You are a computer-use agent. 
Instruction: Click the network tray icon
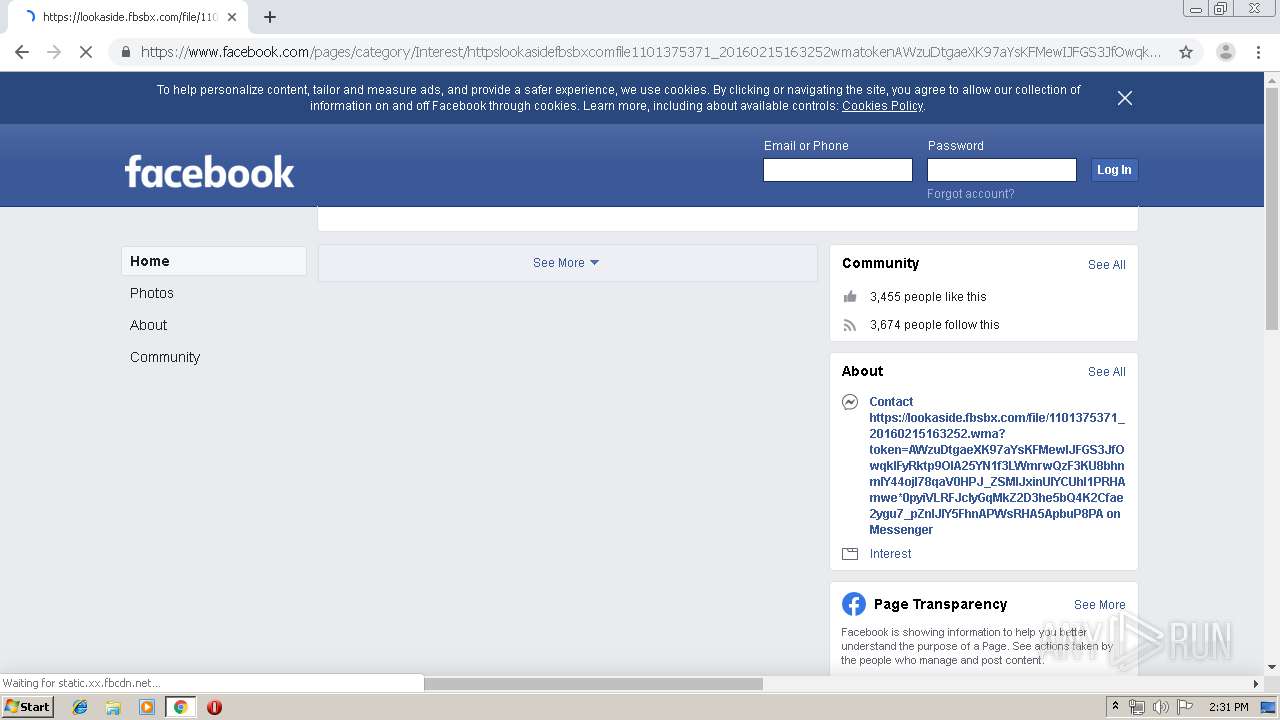click(1137, 707)
